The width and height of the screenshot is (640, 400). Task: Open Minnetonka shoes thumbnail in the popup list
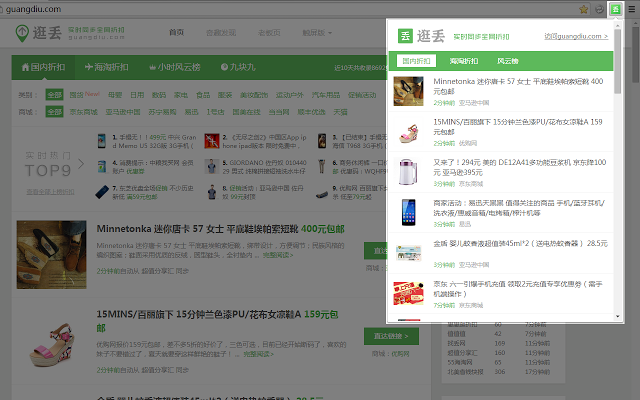pos(408,91)
